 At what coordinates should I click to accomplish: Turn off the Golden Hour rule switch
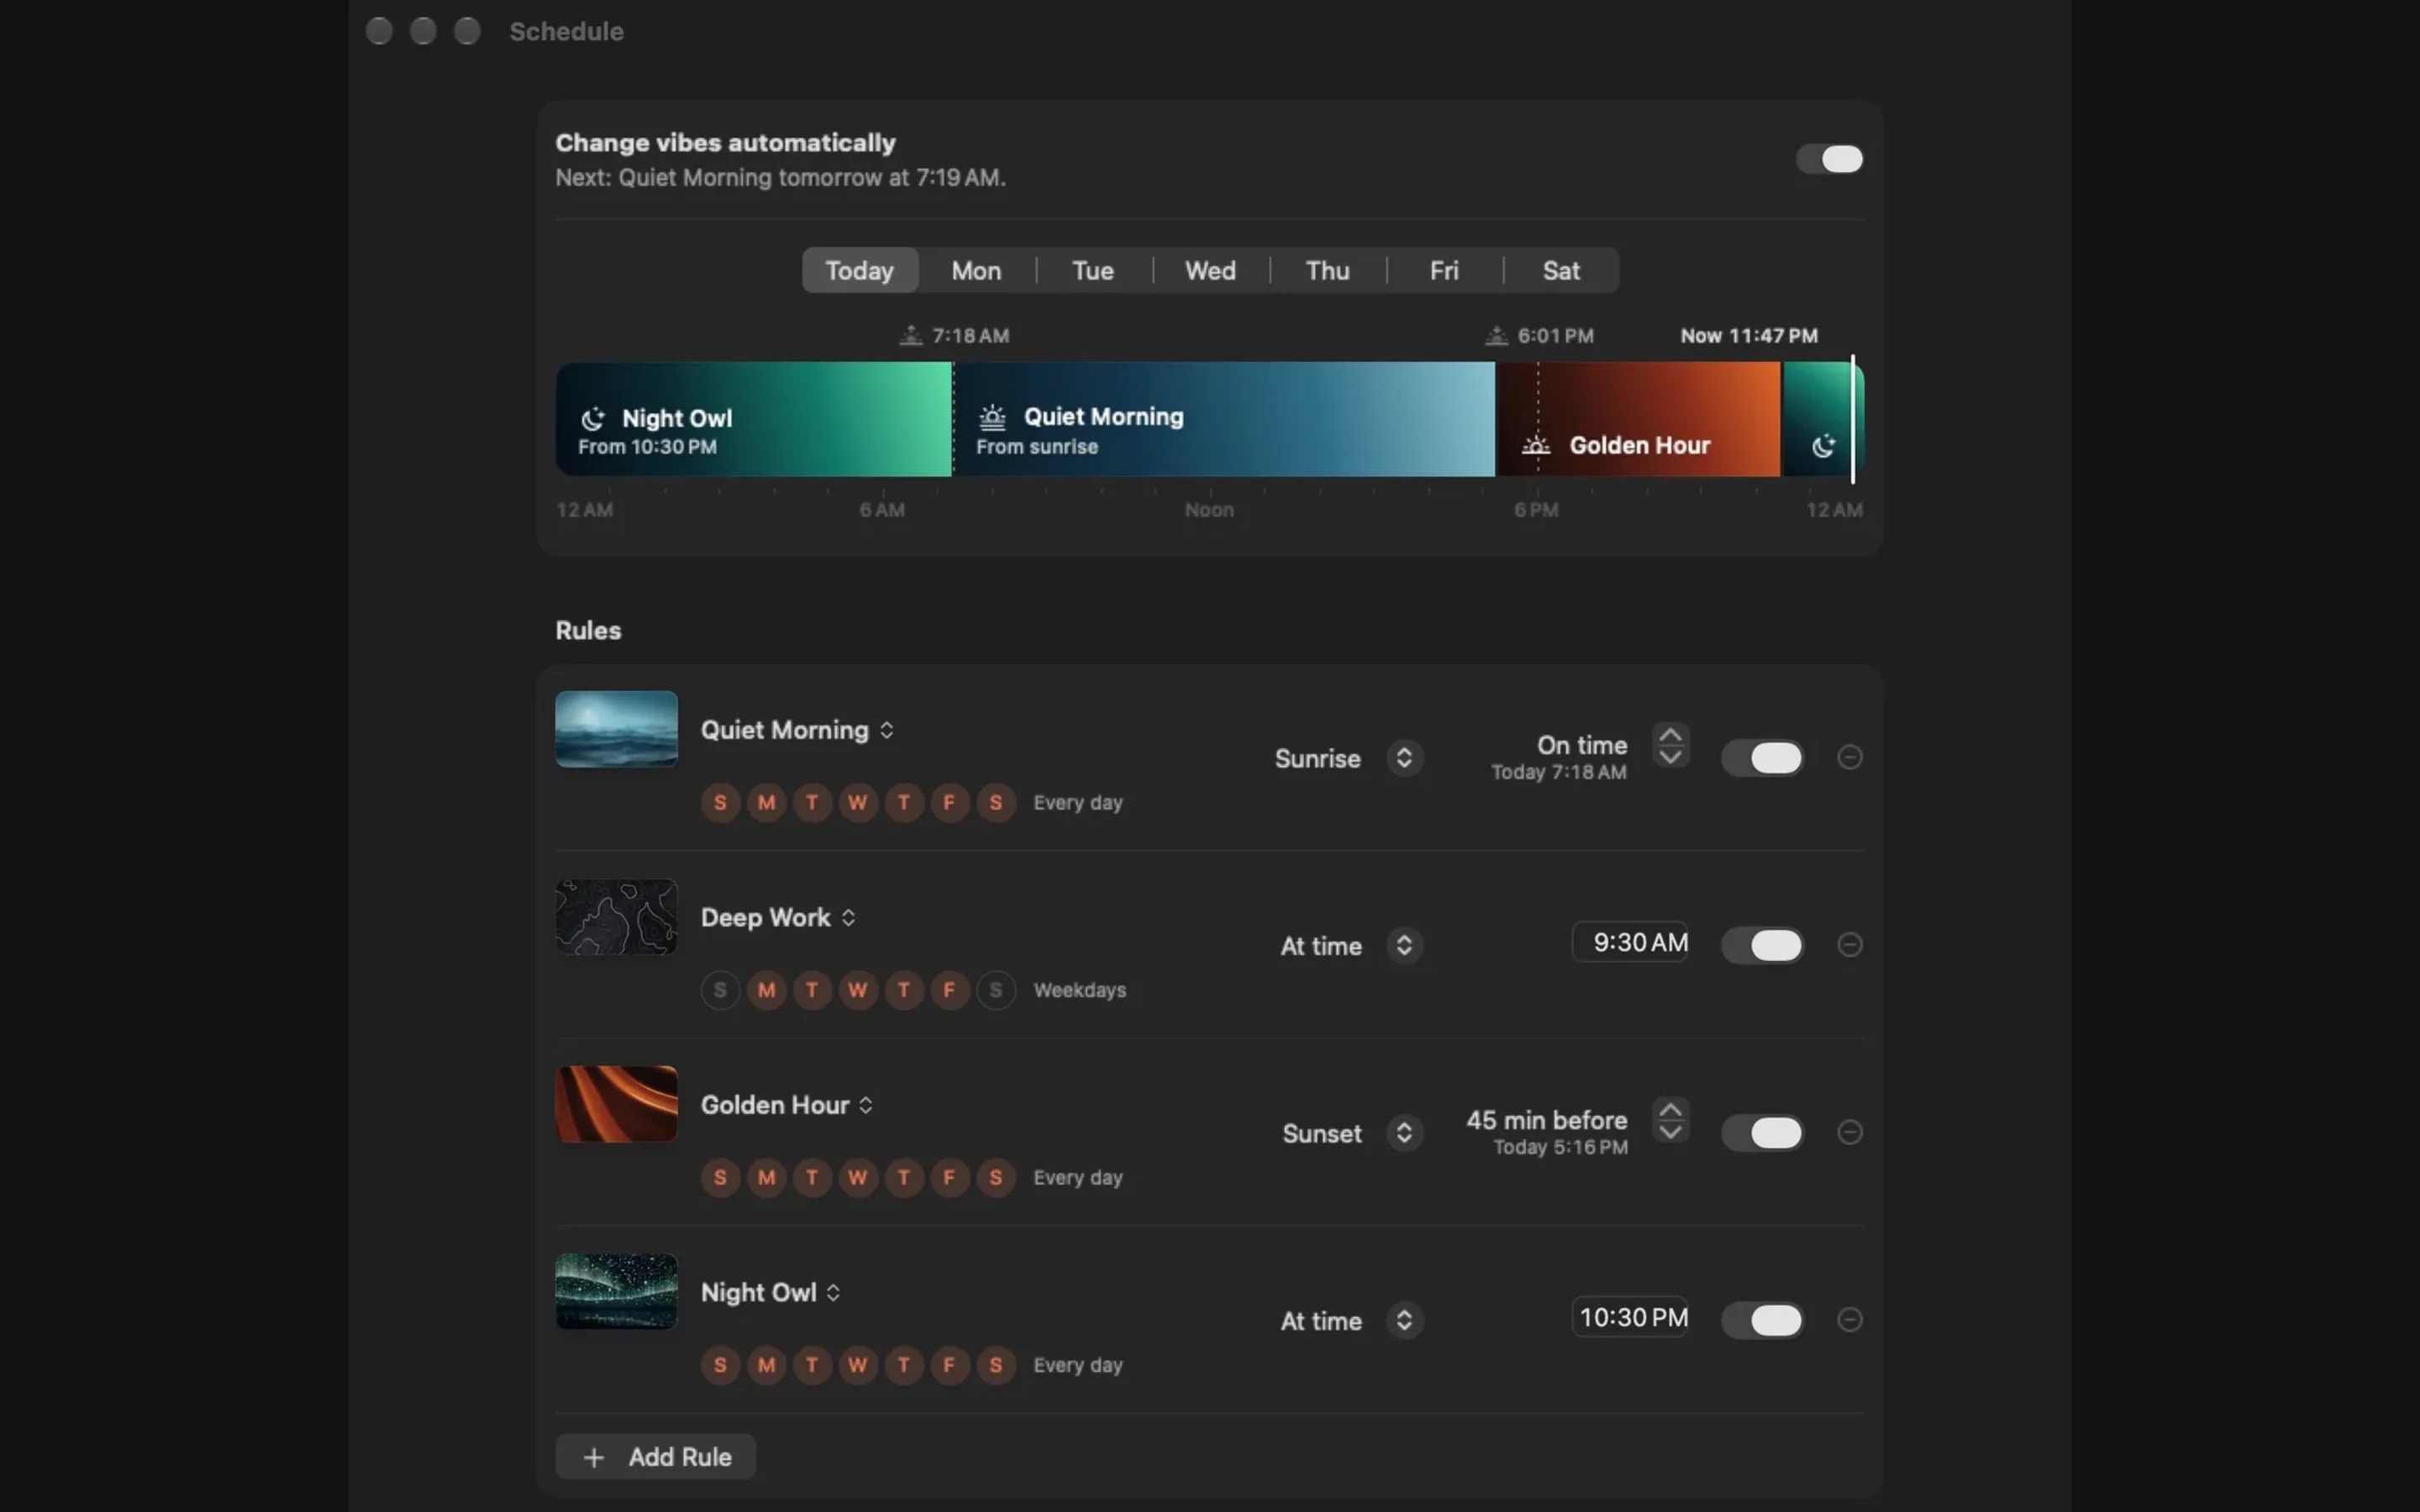(x=1762, y=1132)
